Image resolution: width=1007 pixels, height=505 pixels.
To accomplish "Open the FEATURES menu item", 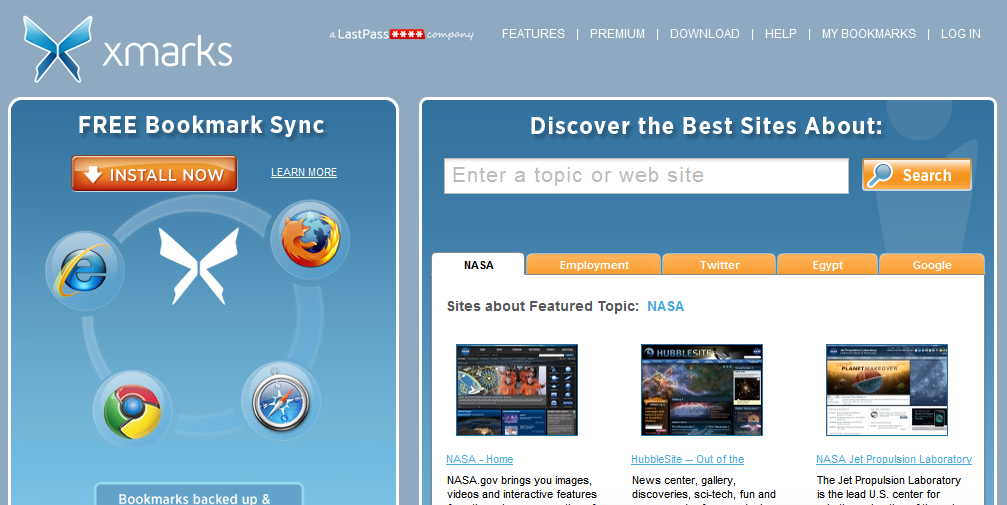I will click(x=533, y=34).
